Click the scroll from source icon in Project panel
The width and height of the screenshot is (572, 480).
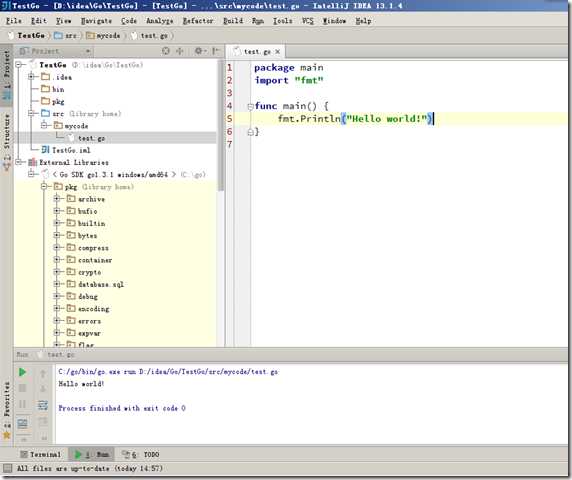coord(166,51)
